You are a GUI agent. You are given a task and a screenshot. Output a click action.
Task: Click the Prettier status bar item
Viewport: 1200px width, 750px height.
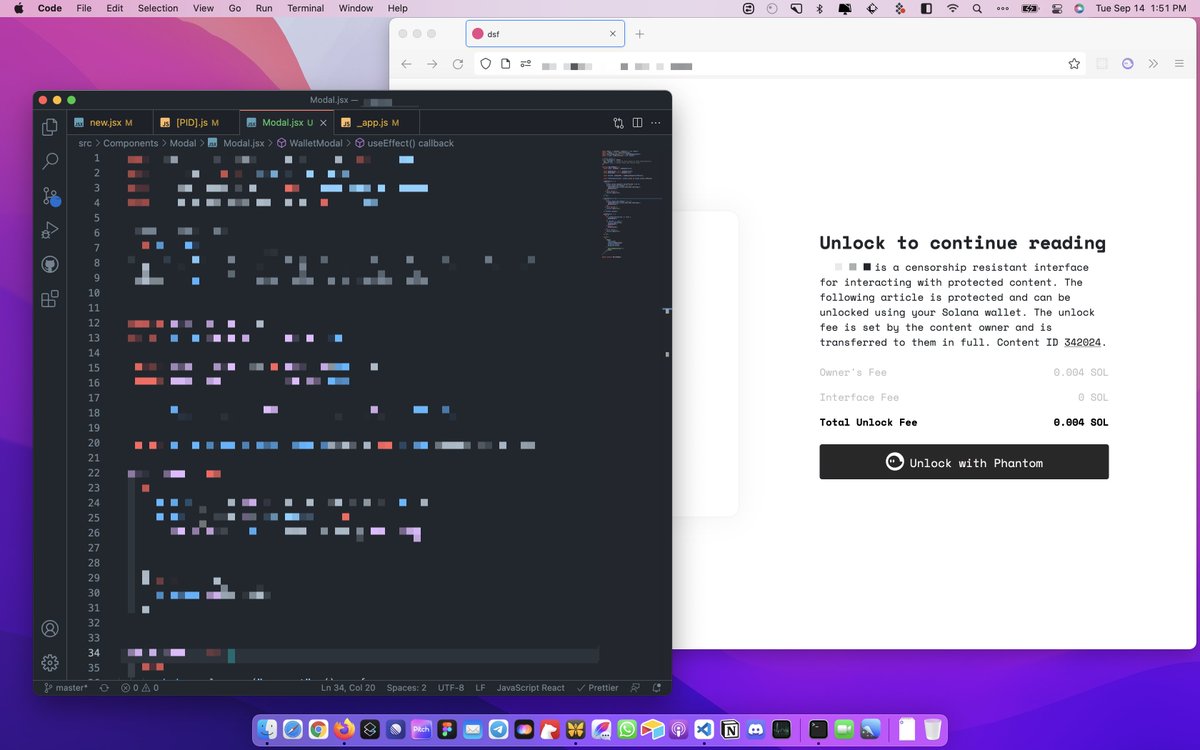pyautogui.click(x=597, y=688)
